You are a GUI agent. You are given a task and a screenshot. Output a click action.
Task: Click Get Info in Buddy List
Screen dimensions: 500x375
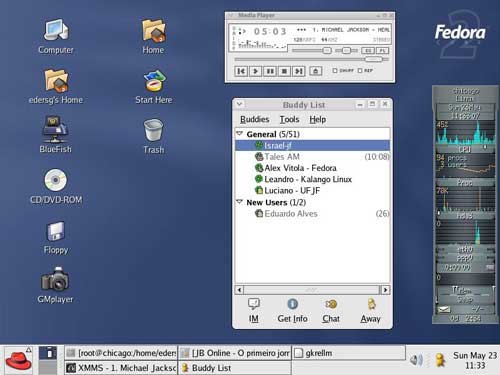tap(292, 311)
